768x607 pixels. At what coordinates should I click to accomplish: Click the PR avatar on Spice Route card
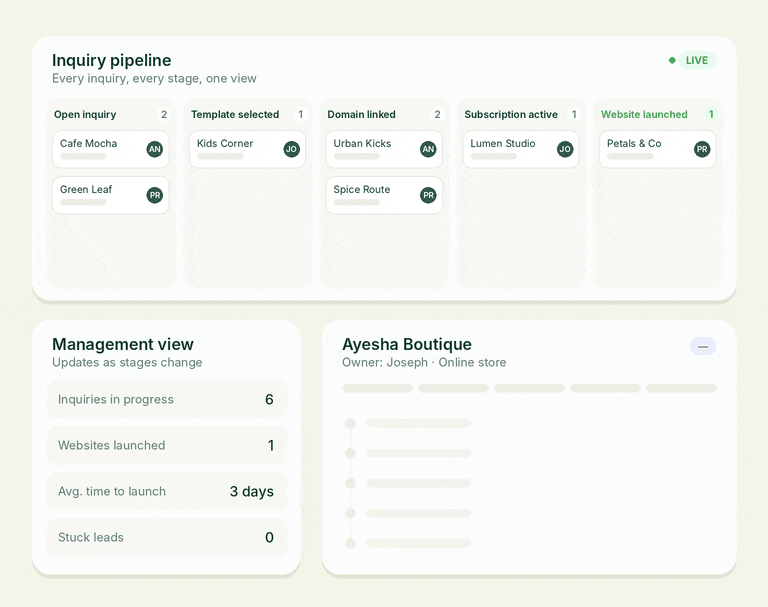tap(428, 195)
